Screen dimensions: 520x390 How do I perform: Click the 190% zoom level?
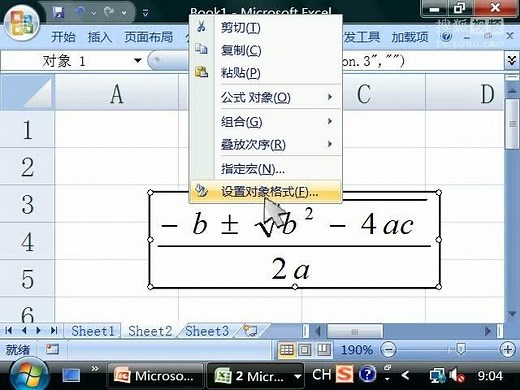[x=356, y=350]
